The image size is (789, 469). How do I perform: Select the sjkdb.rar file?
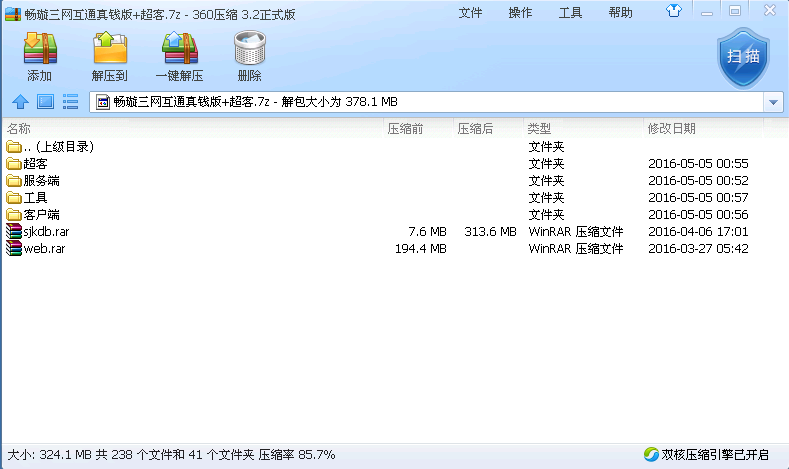click(45, 232)
